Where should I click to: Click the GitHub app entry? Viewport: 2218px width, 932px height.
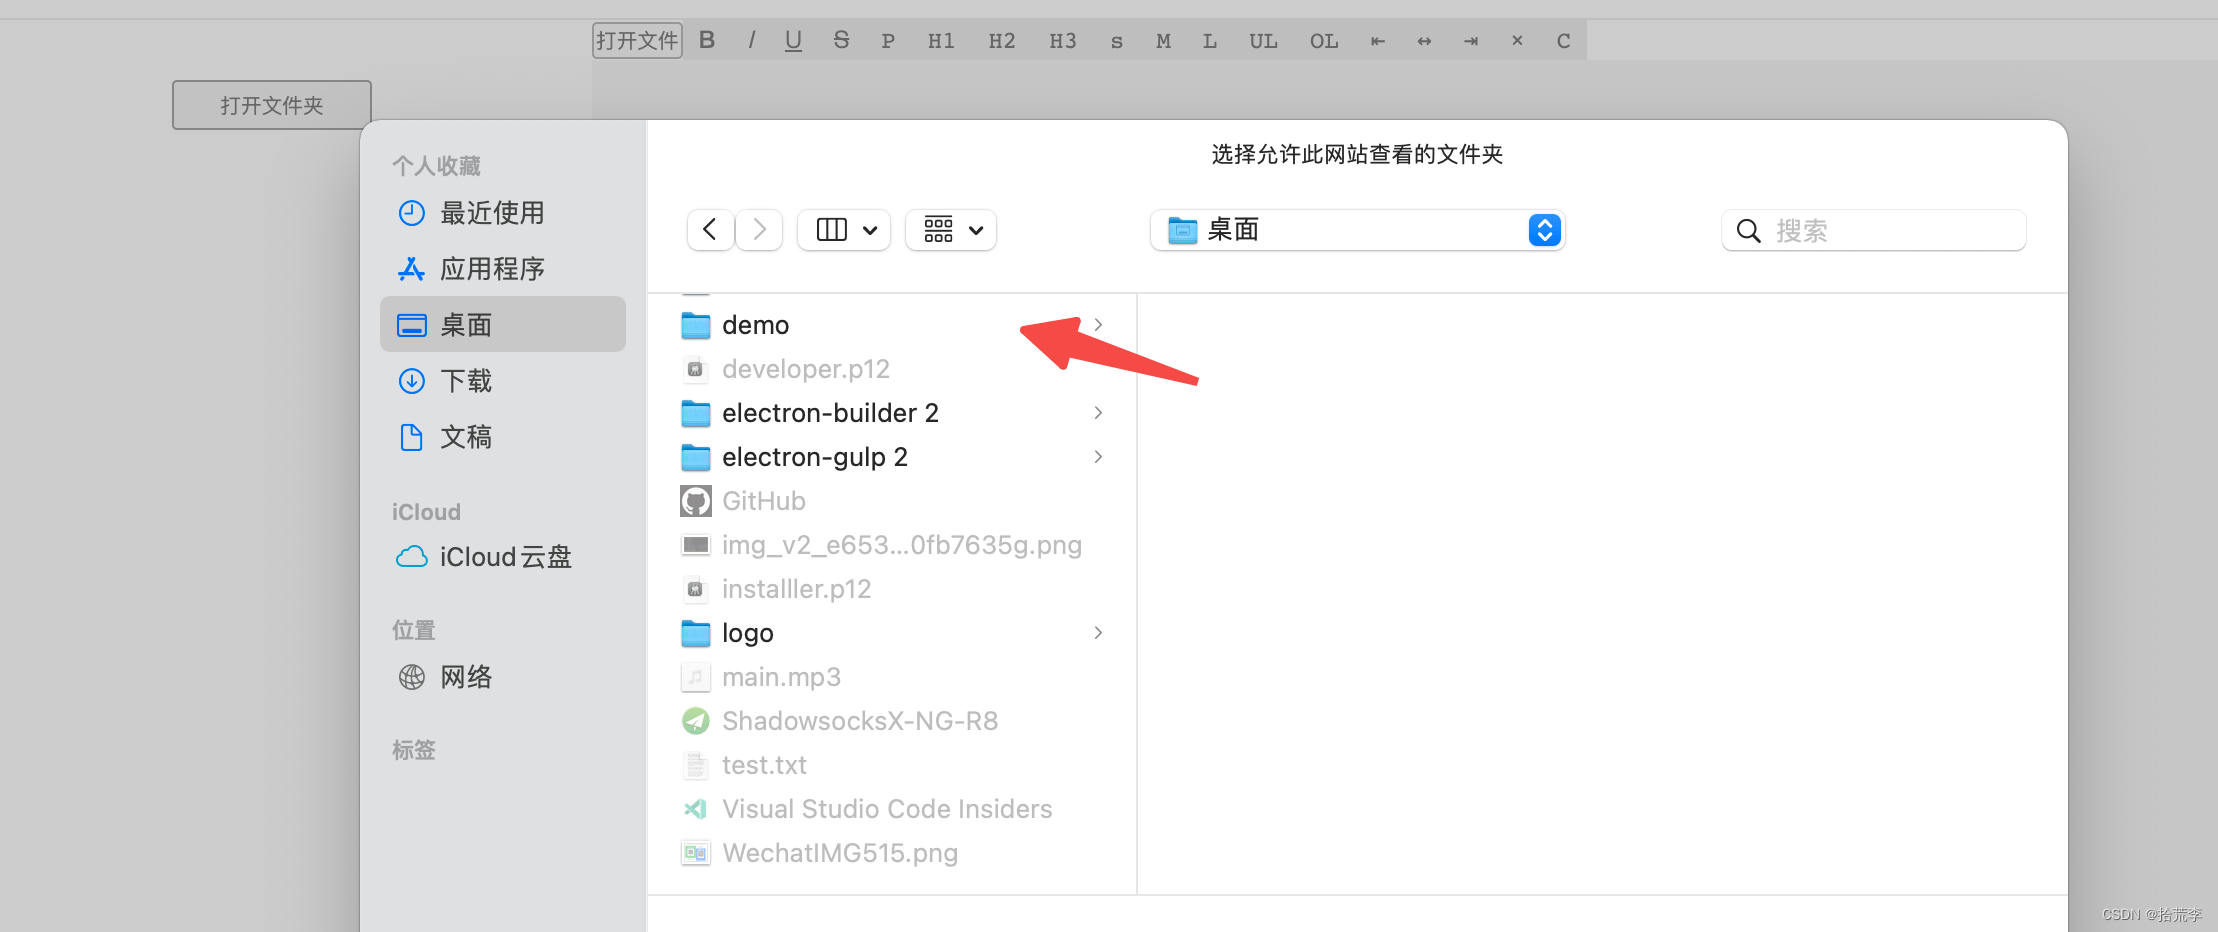point(893,501)
